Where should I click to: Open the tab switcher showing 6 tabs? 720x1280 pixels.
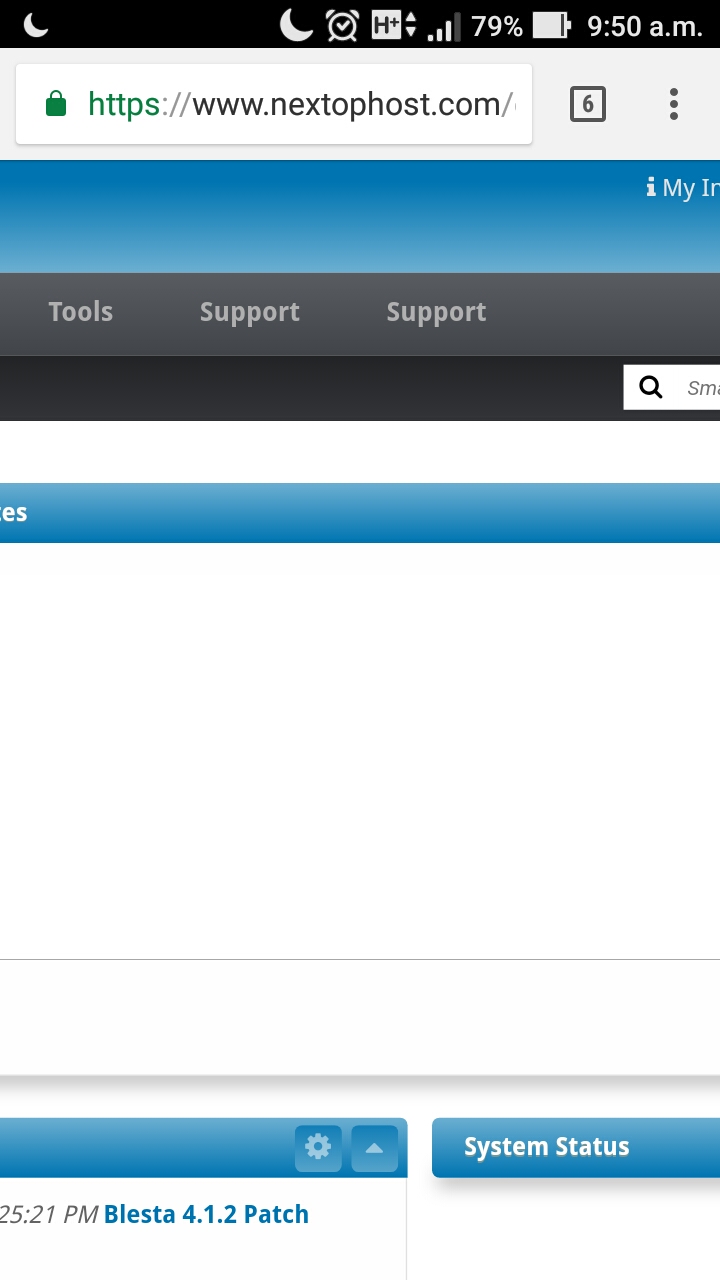tap(588, 104)
